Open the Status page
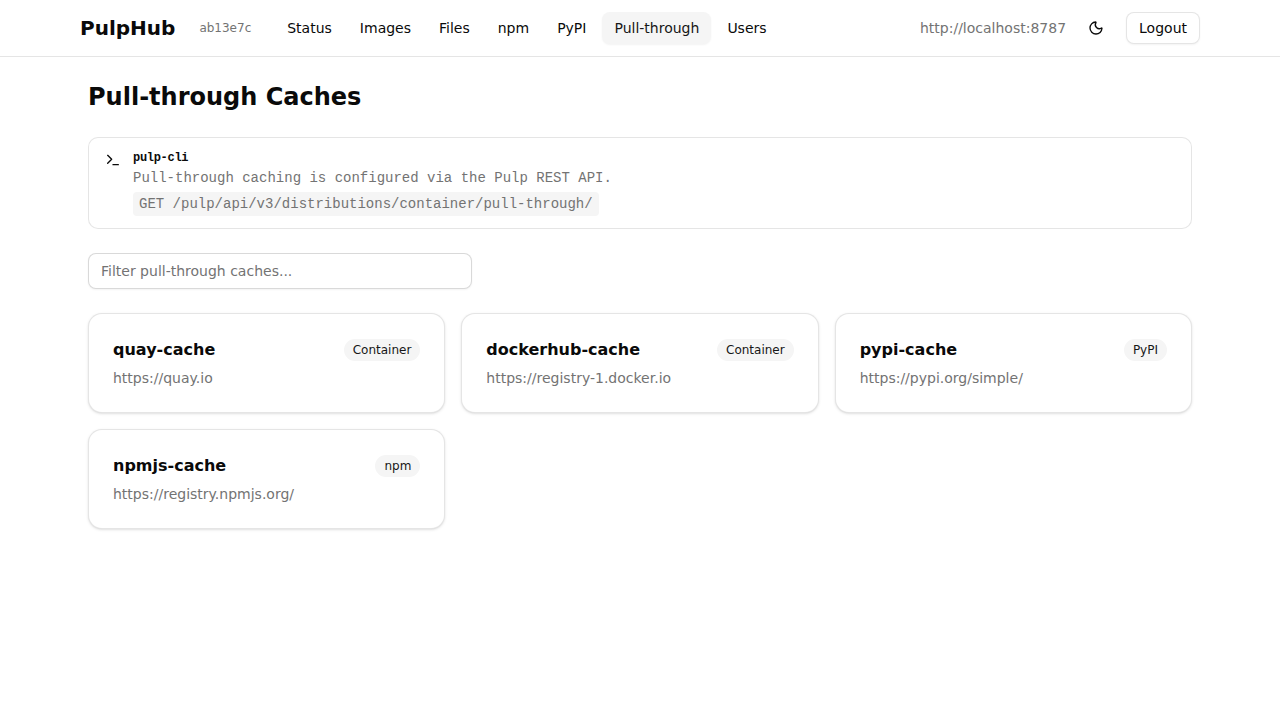Viewport: 1280px width, 720px height. (x=309, y=28)
